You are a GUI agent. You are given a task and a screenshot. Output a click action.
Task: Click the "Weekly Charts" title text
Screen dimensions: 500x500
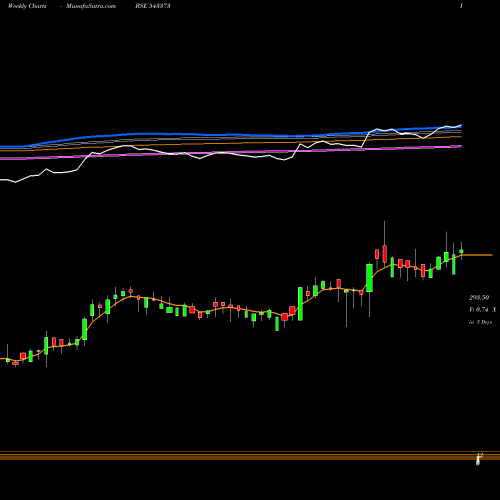[x=27, y=6]
